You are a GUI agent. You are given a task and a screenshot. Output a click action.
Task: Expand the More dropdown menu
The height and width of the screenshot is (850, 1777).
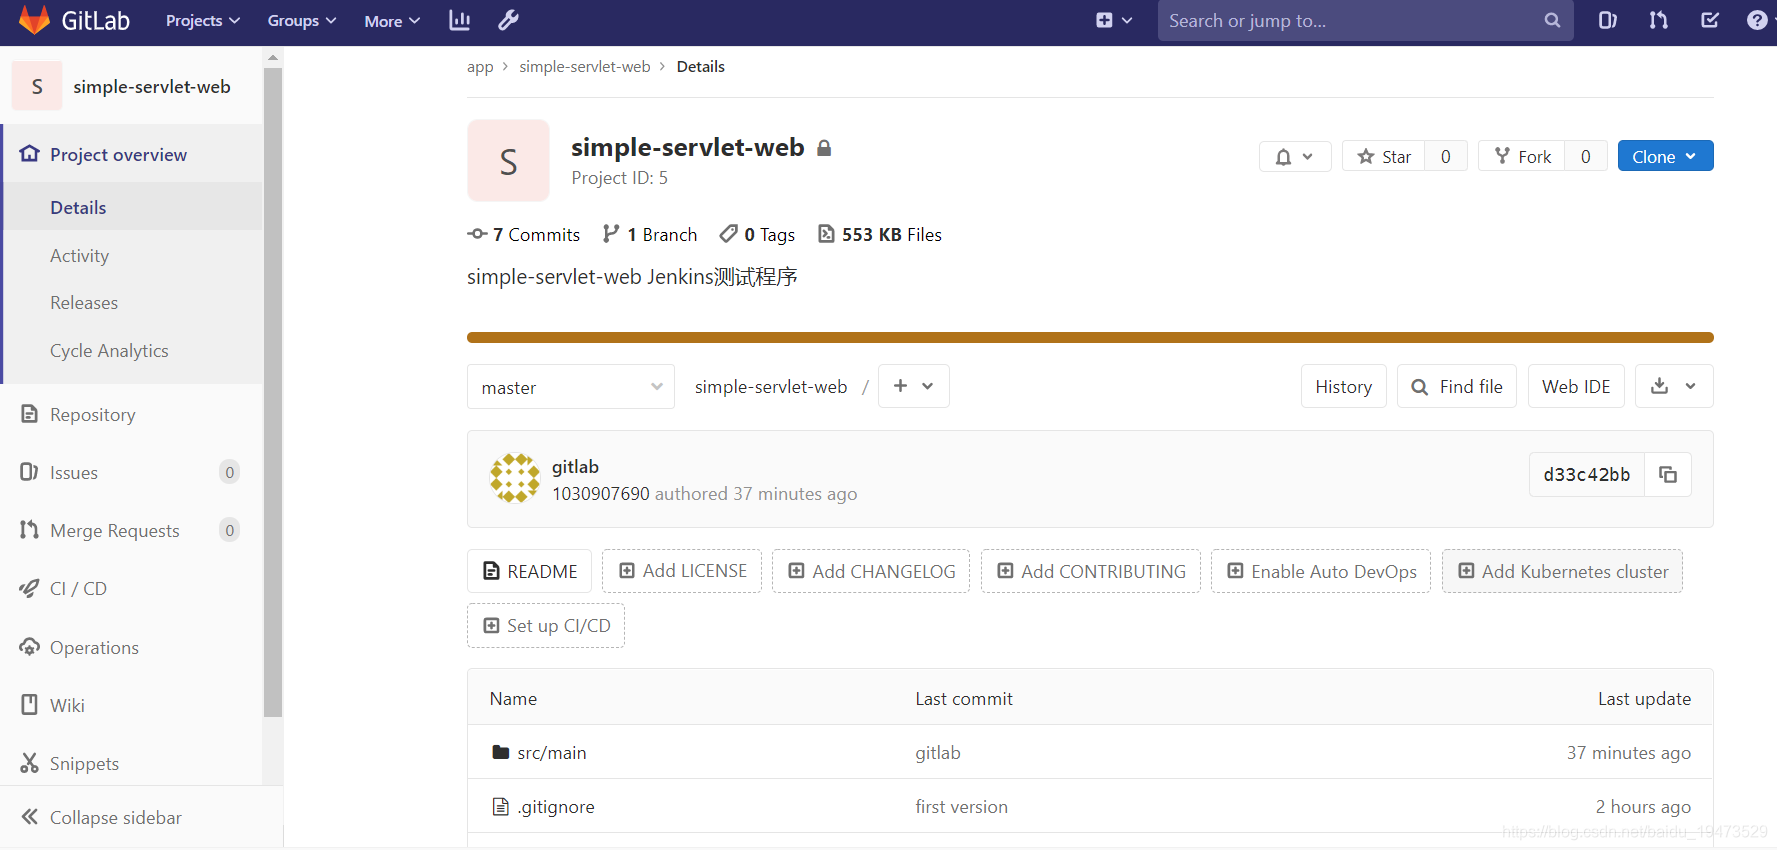point(392,20)
